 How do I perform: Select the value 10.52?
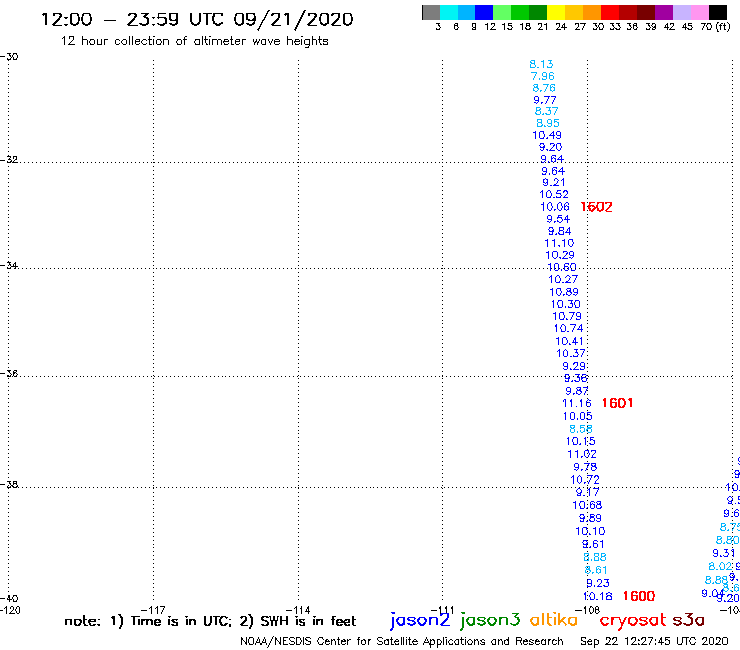pyautogui.click(x=554, y=194)
